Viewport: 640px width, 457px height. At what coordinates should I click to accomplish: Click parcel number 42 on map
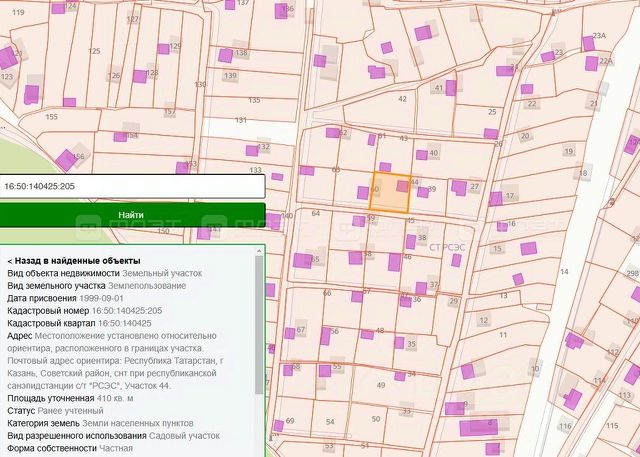pos(402,99)
